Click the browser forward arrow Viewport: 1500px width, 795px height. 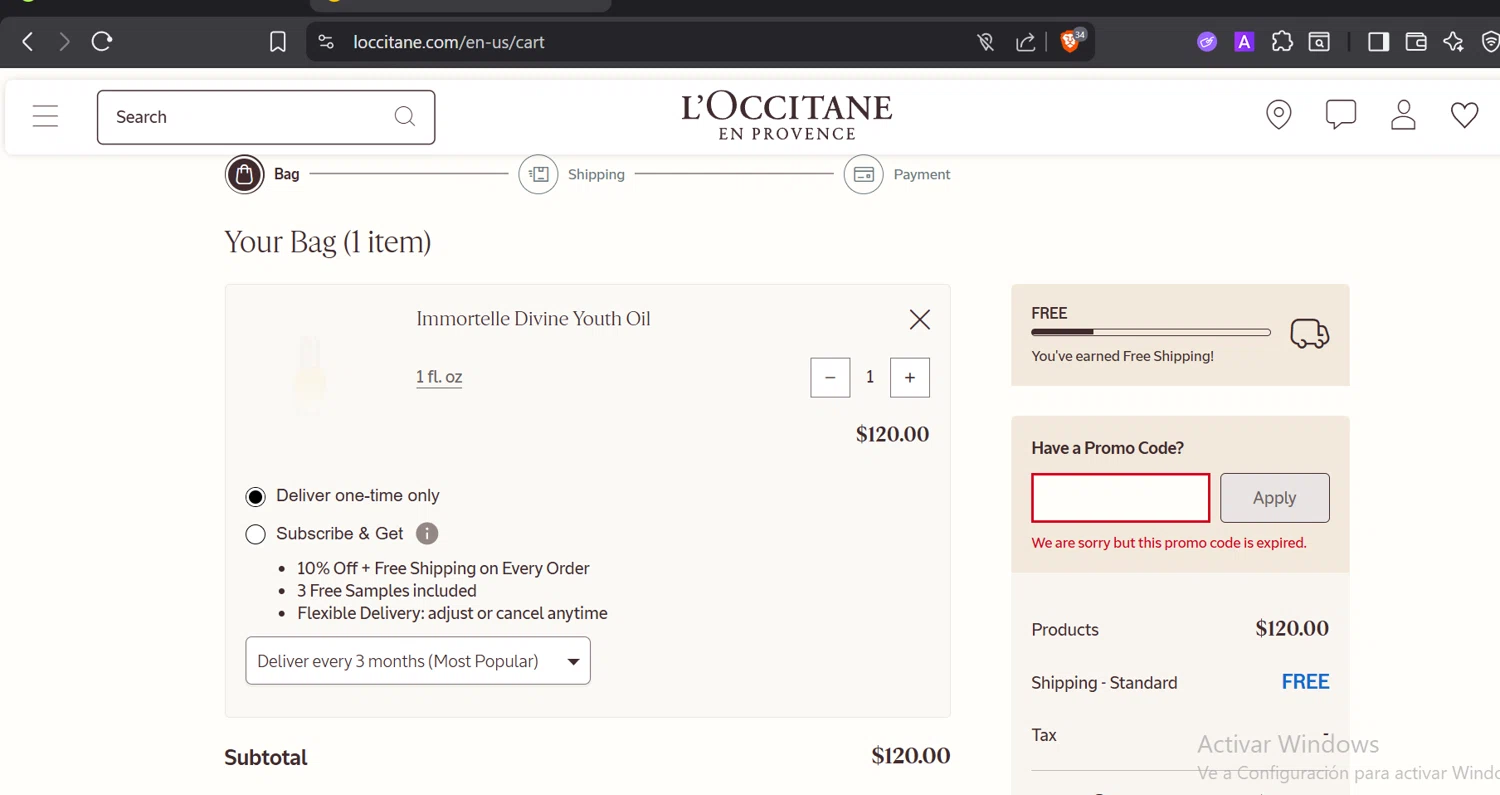[64, 42]
